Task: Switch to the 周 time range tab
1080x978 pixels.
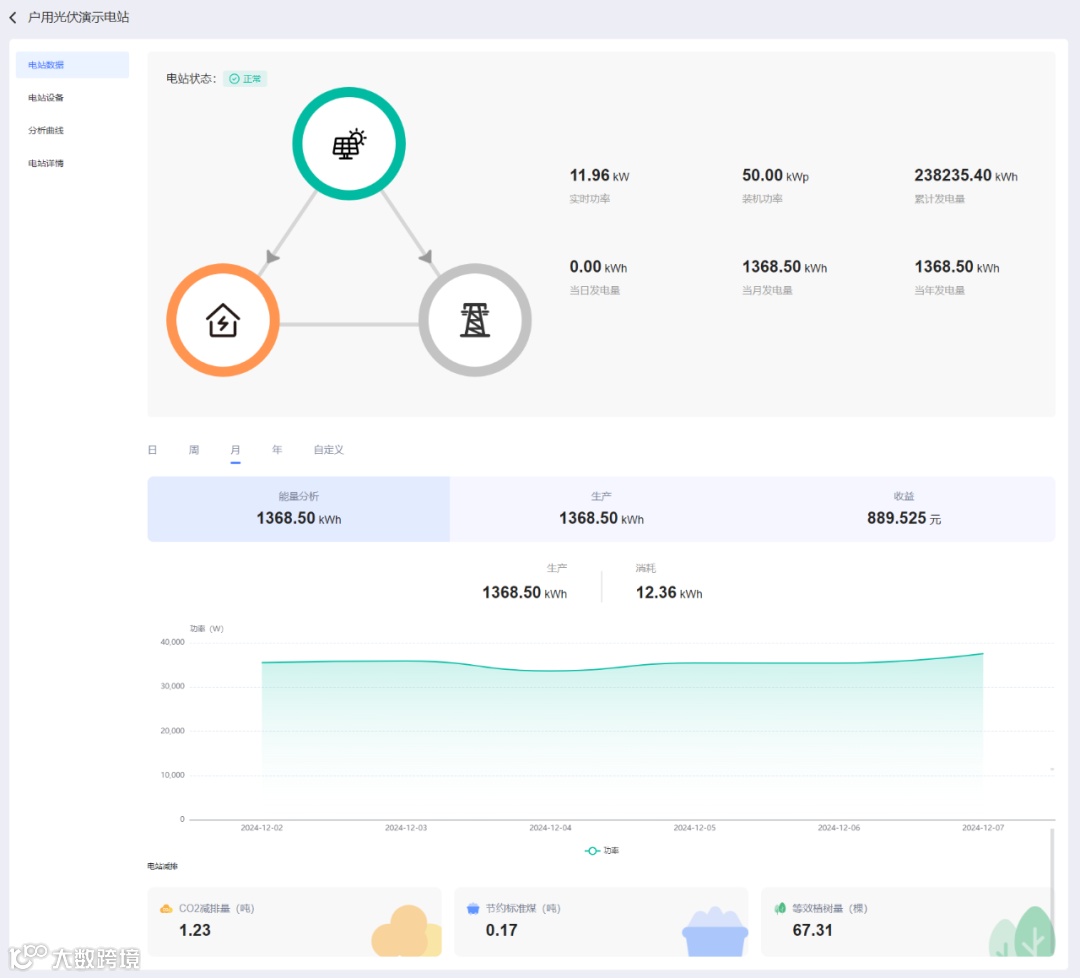Action: (194, 450)
